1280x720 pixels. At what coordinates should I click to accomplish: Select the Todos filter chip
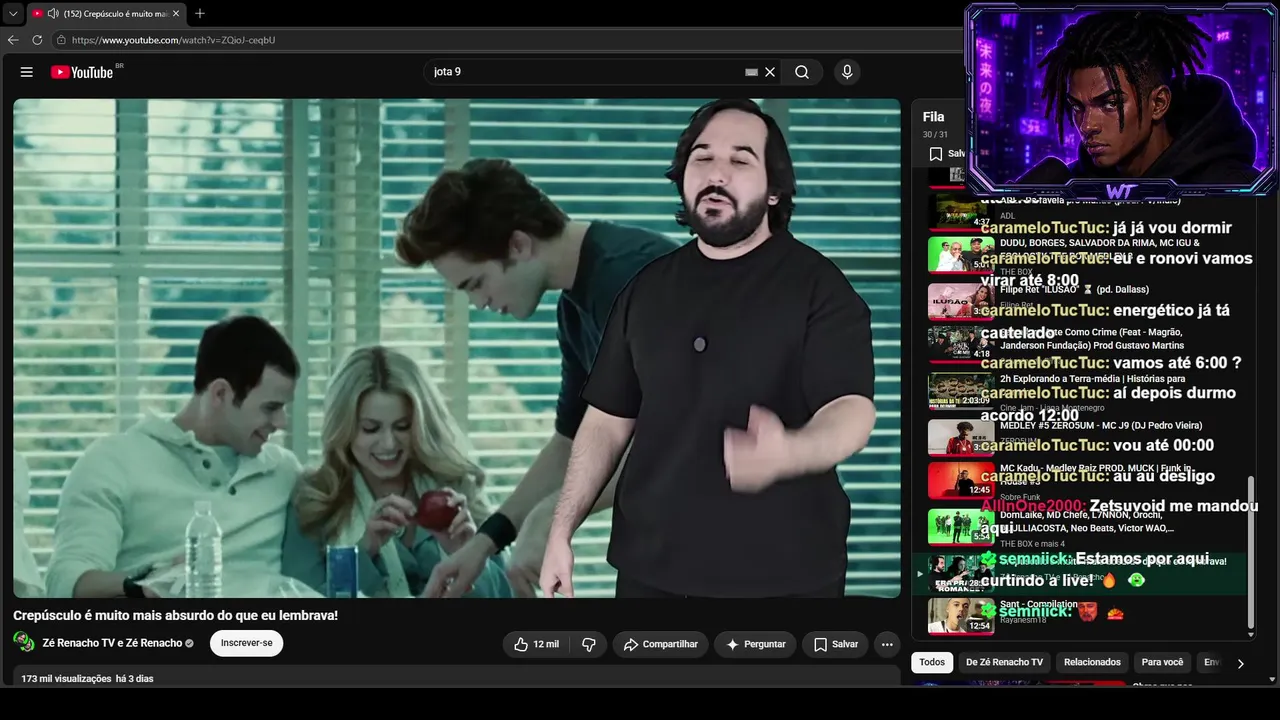point(932,662)
